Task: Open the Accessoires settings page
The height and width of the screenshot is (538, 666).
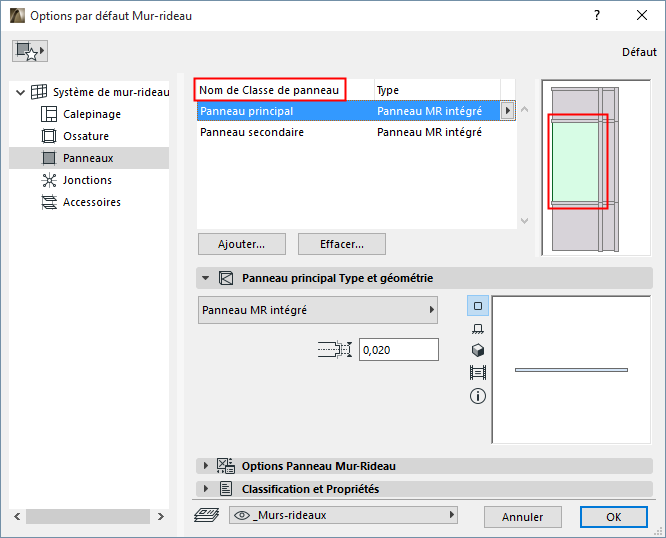Action: coord(92,202)
